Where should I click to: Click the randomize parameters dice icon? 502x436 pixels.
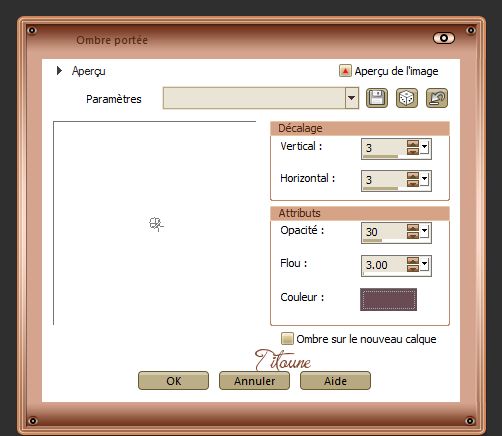407,98
